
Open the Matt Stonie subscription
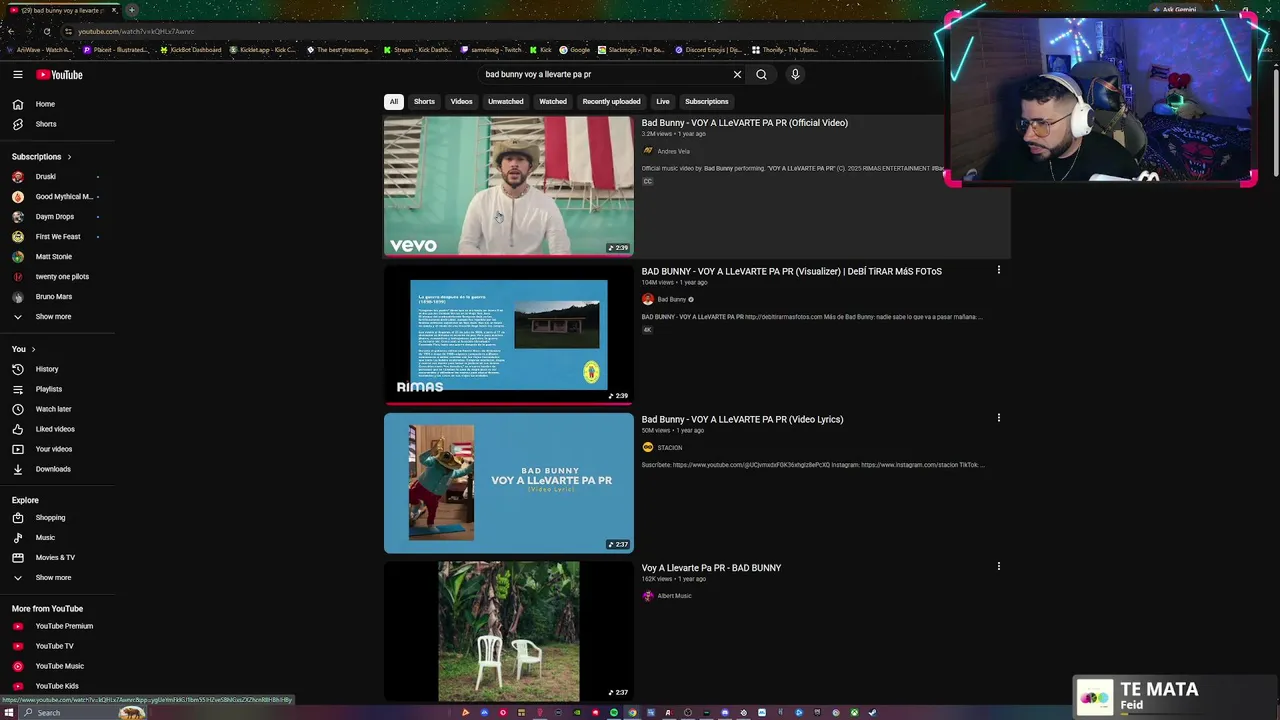[x=56, y=257]
